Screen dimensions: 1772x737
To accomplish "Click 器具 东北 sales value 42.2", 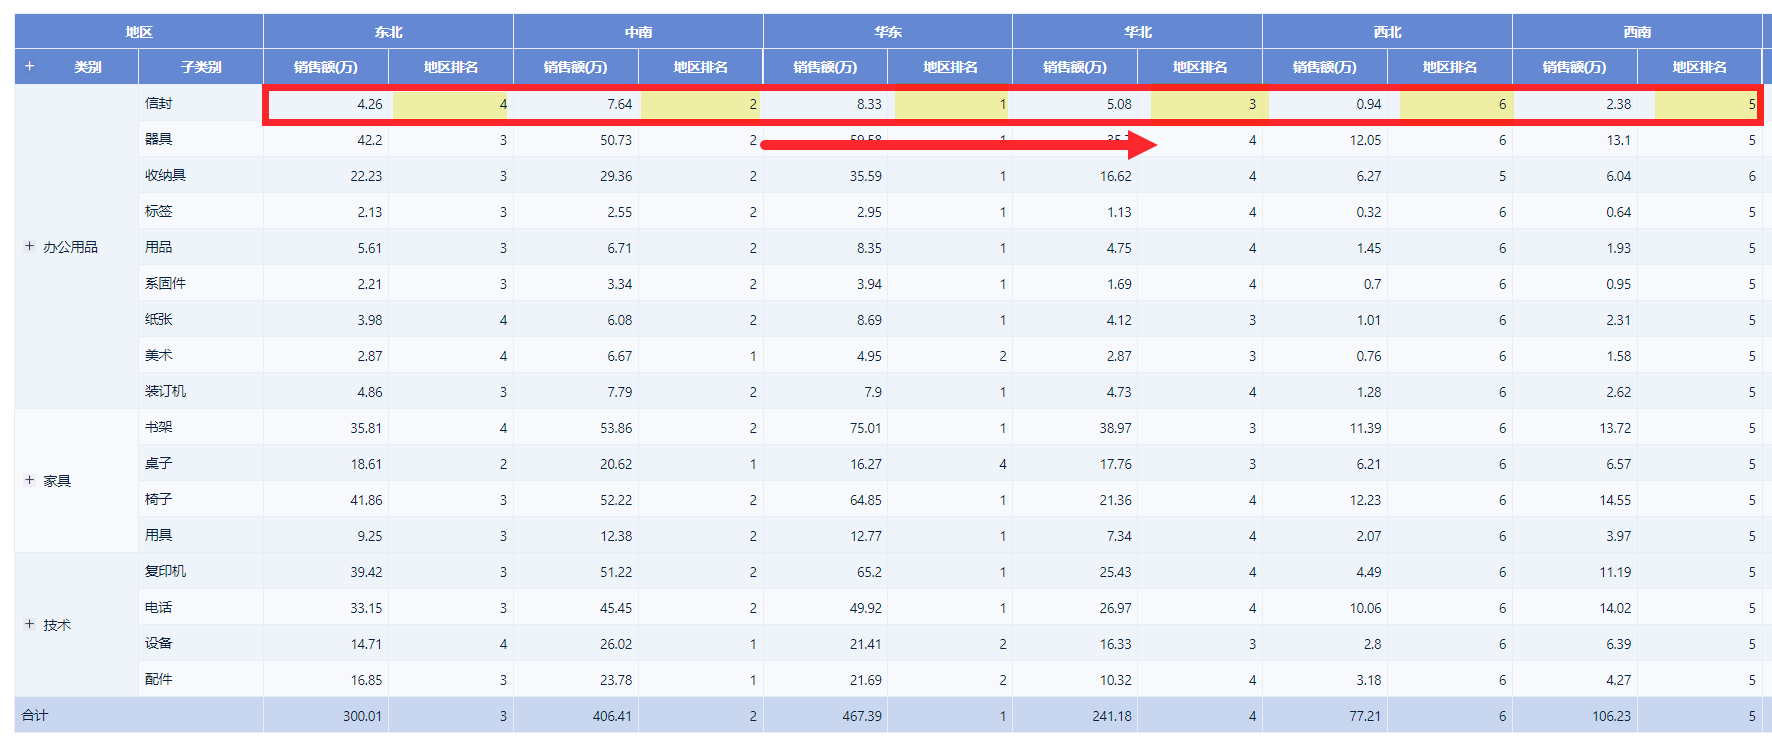I will coord(369,140).
